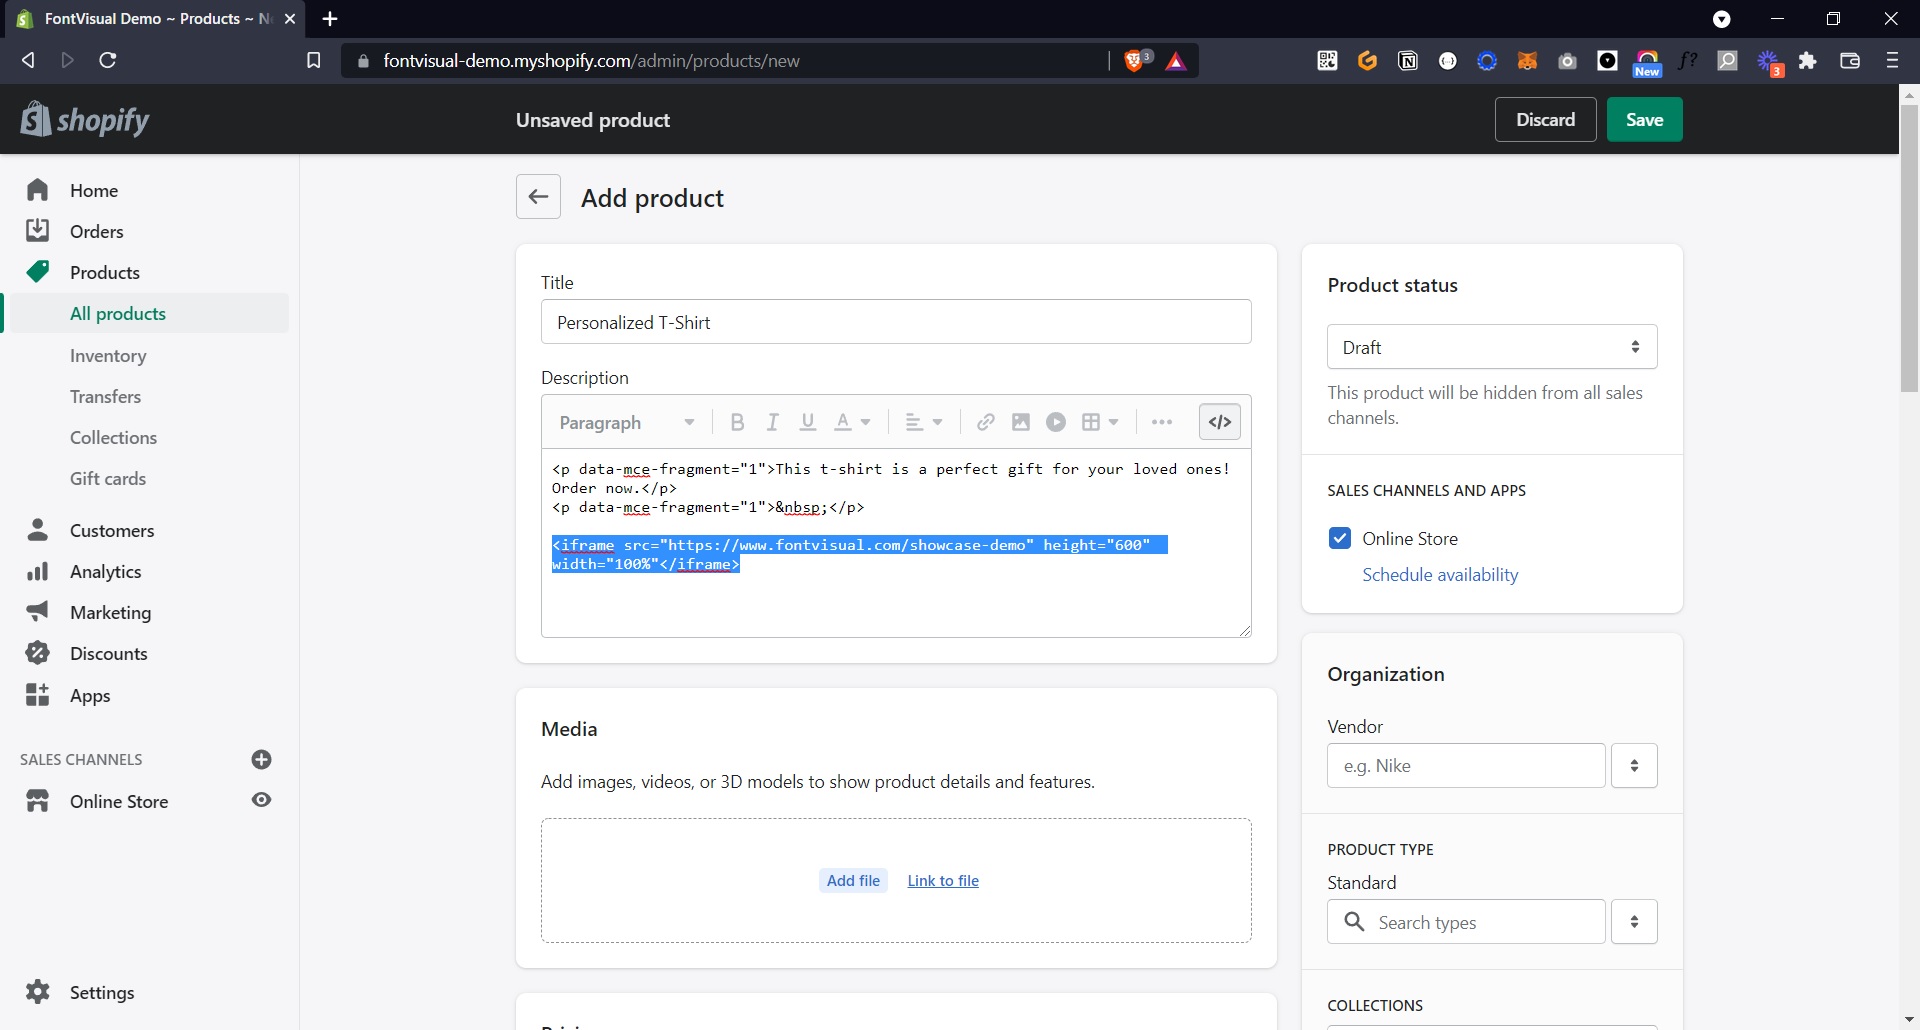The height and width of the screenshot is (1030, 1920).
Task: Close the FontVisual Demo tab
Action: coord(290,18)
